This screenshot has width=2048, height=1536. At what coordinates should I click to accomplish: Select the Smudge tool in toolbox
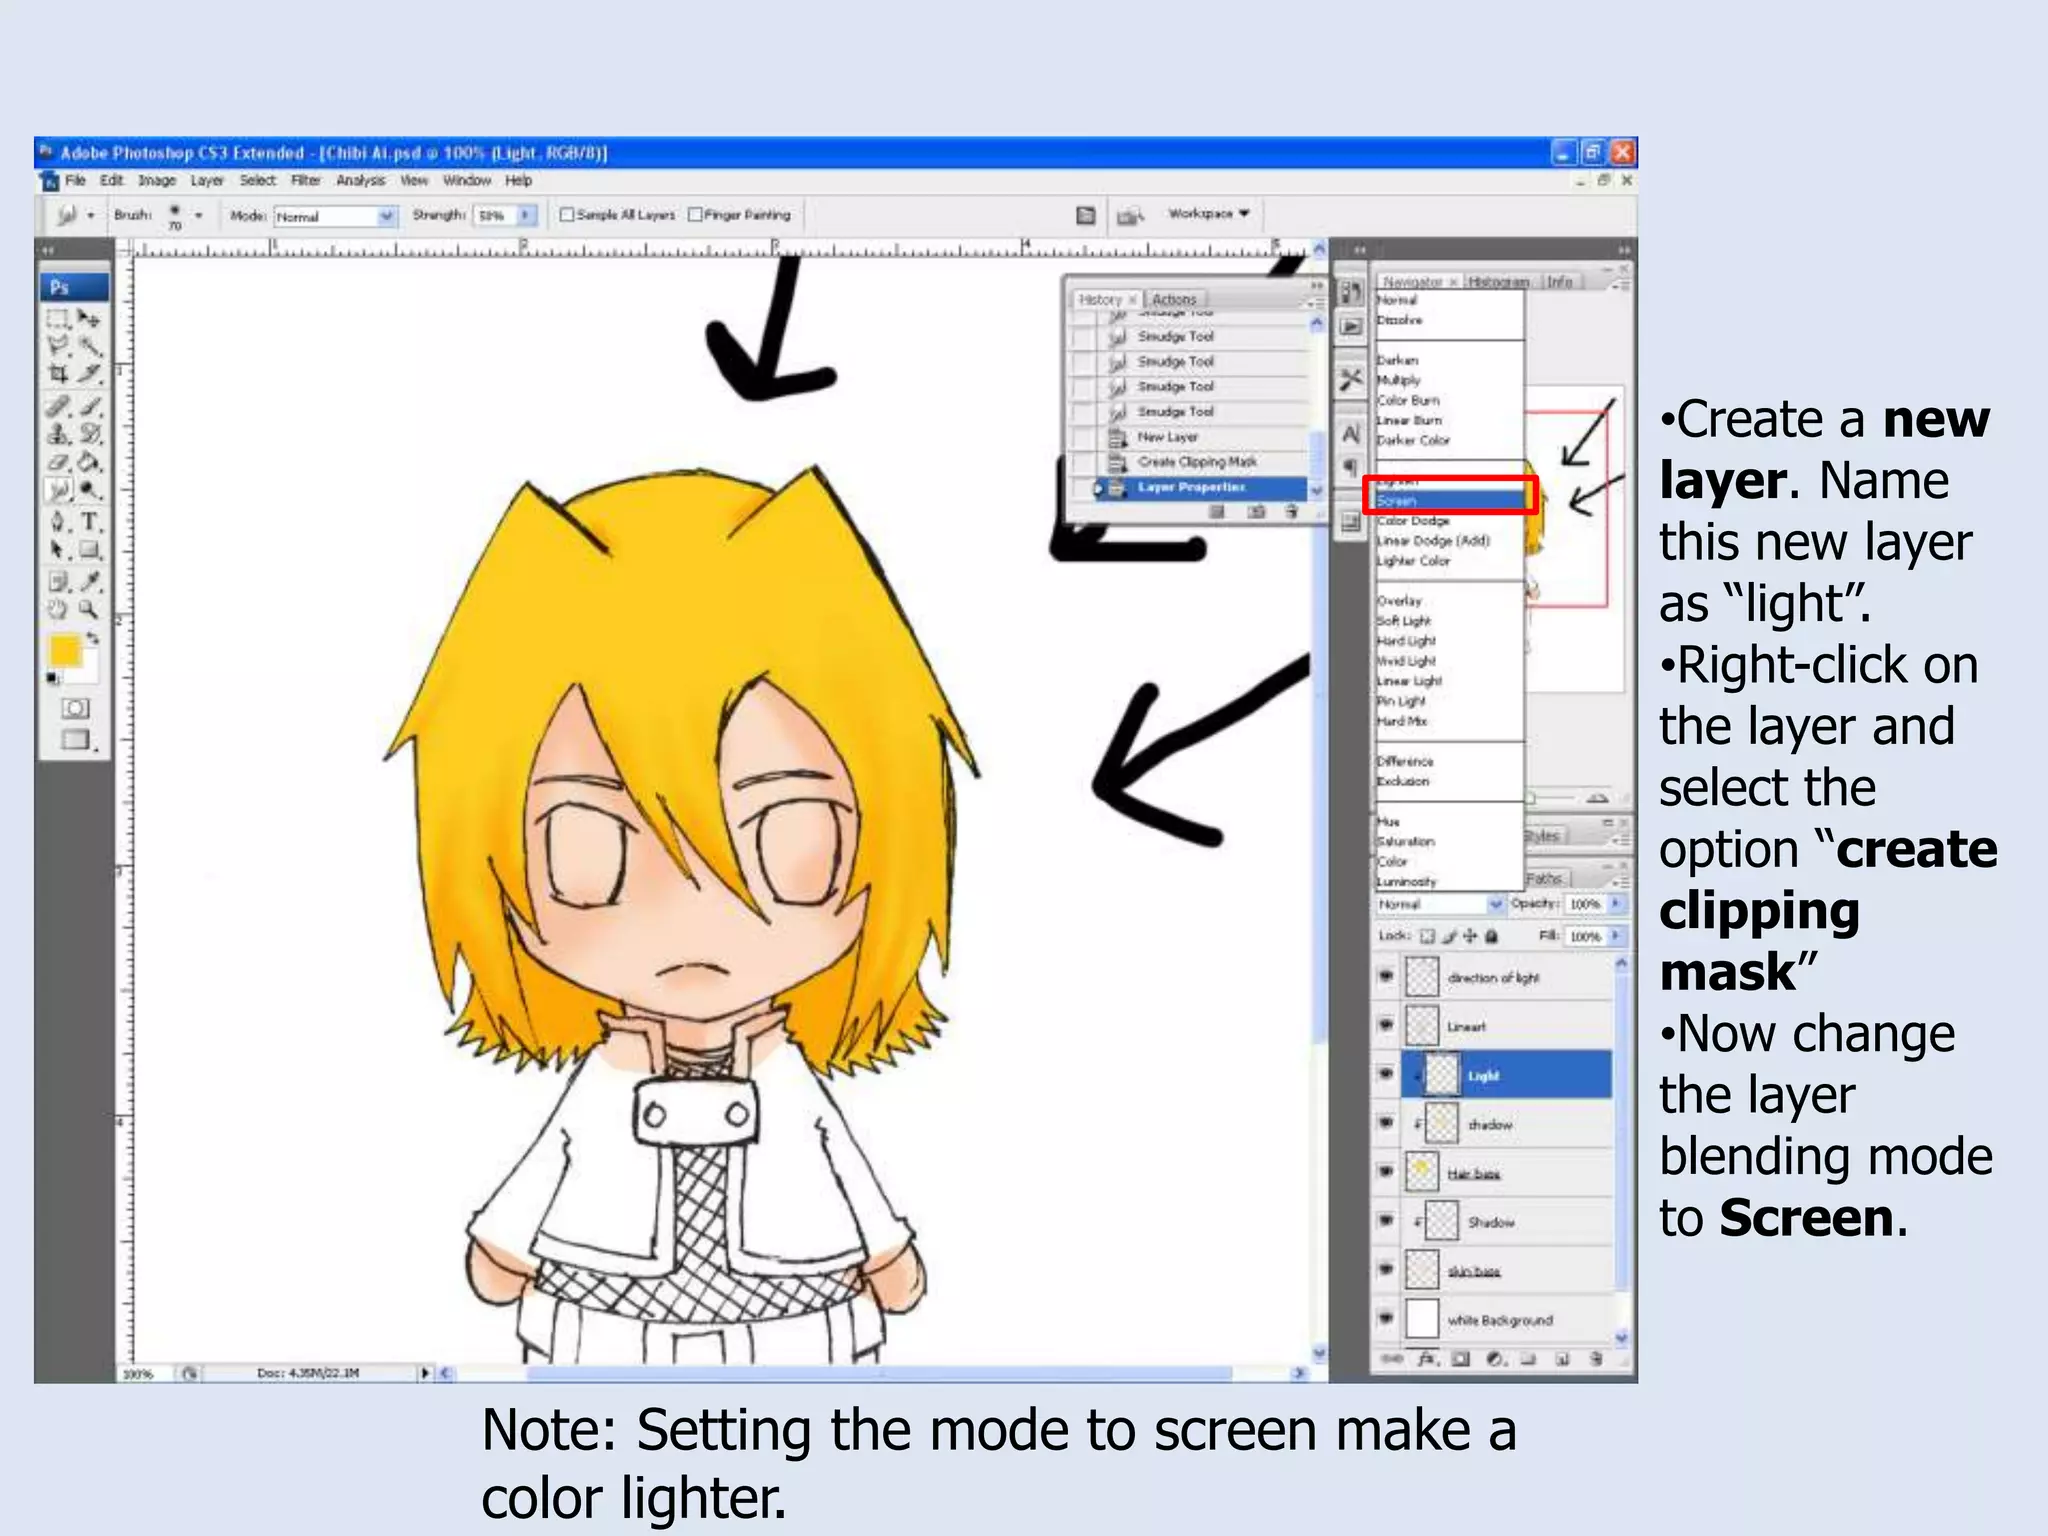[58, 490]
